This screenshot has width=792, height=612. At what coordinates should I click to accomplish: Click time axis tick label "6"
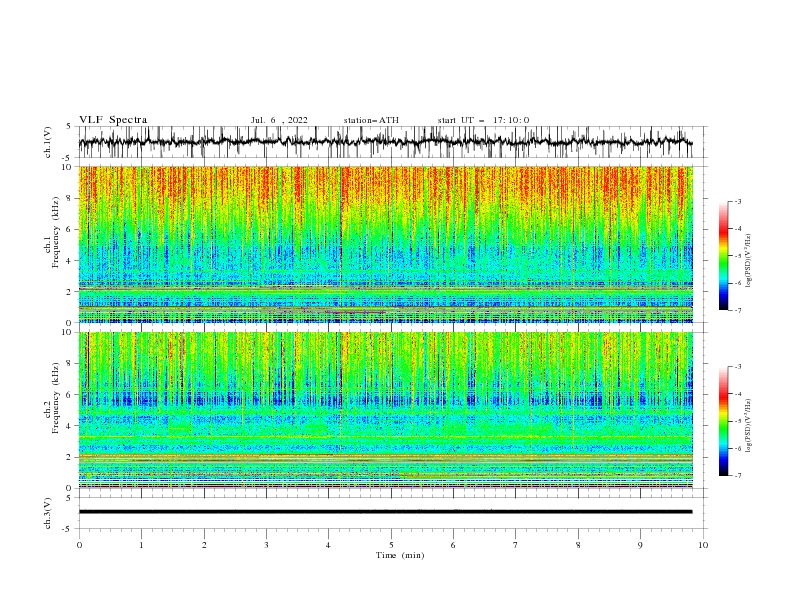coord(453,545)
